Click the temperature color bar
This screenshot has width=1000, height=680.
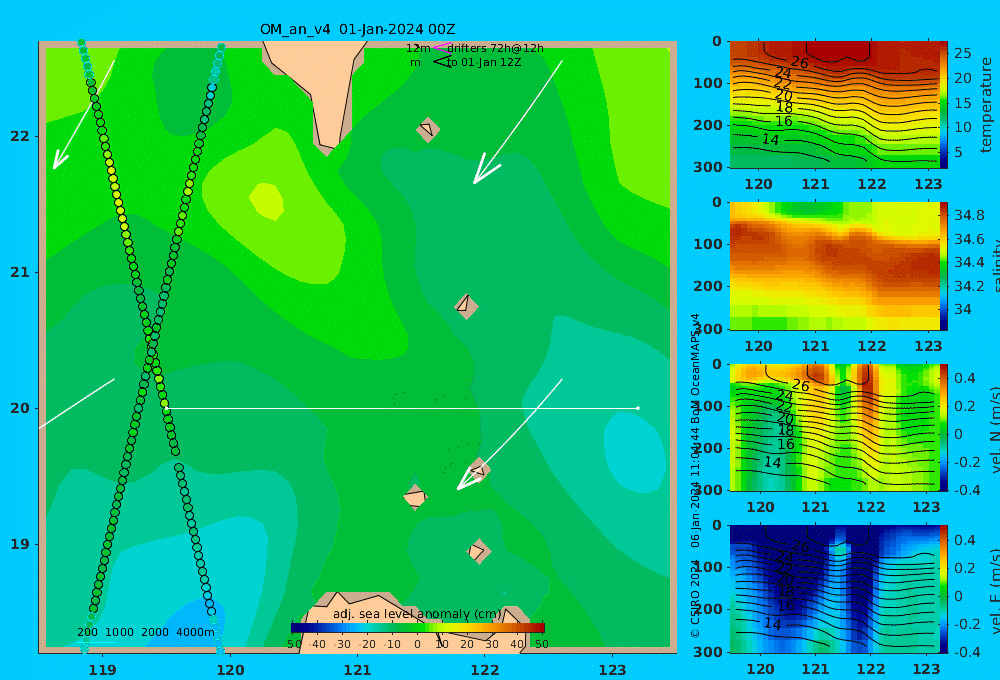[944, 105]
